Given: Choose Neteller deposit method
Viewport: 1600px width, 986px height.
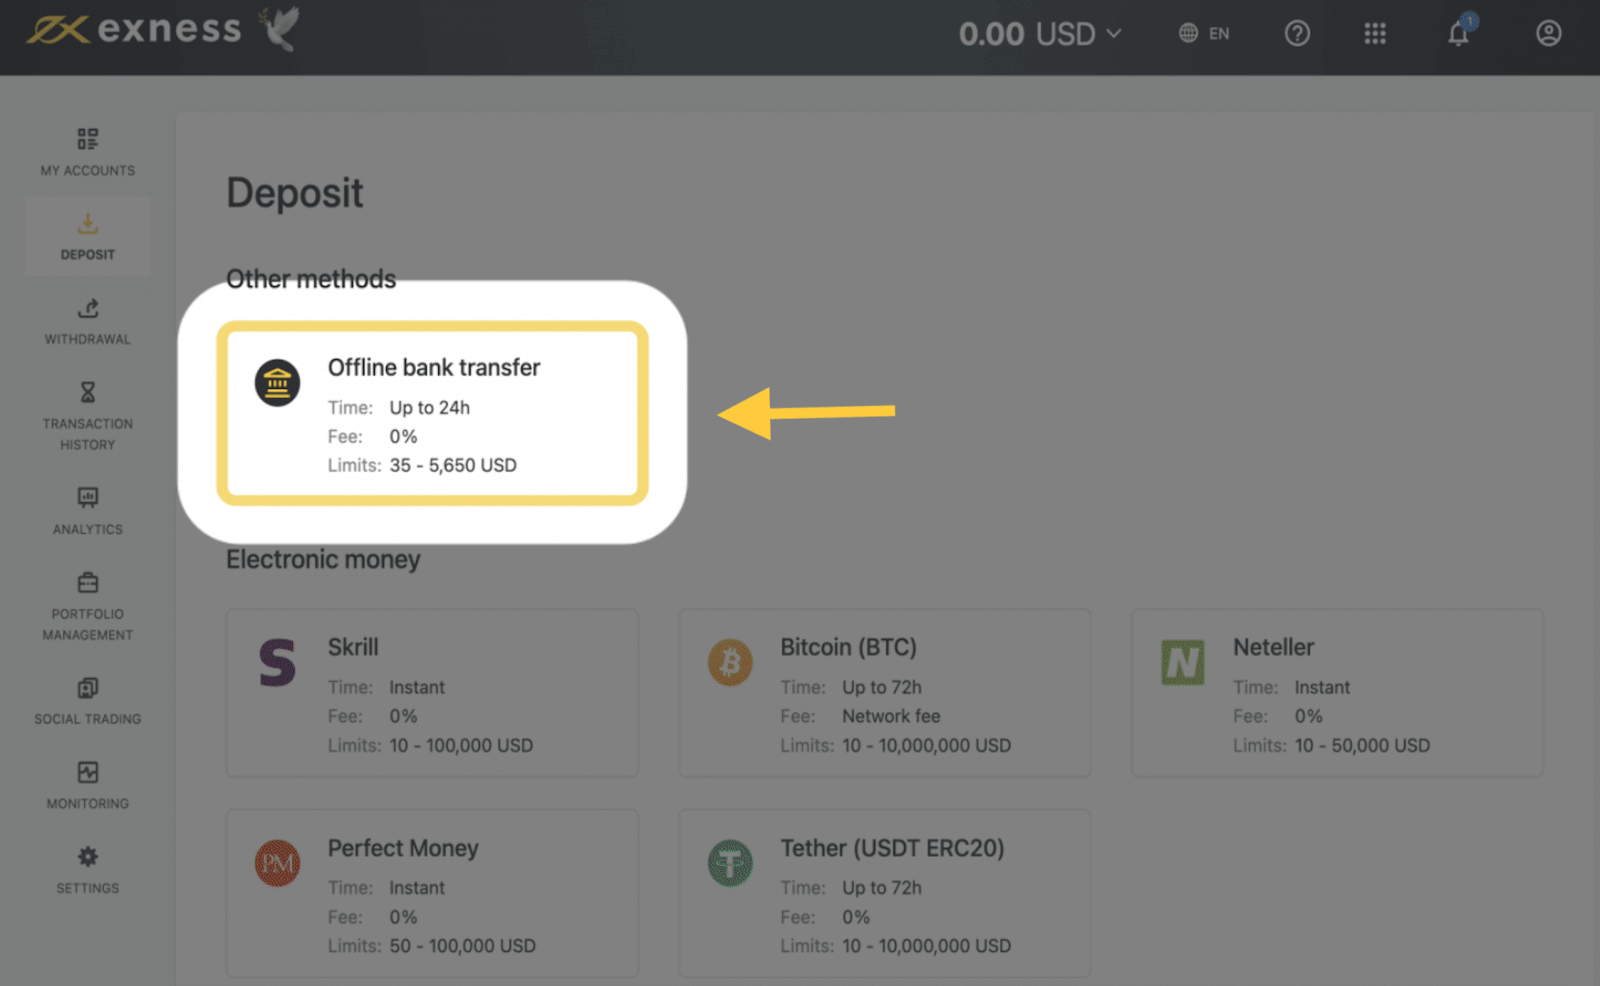Looking at the screenshot, I should 1337,693.
